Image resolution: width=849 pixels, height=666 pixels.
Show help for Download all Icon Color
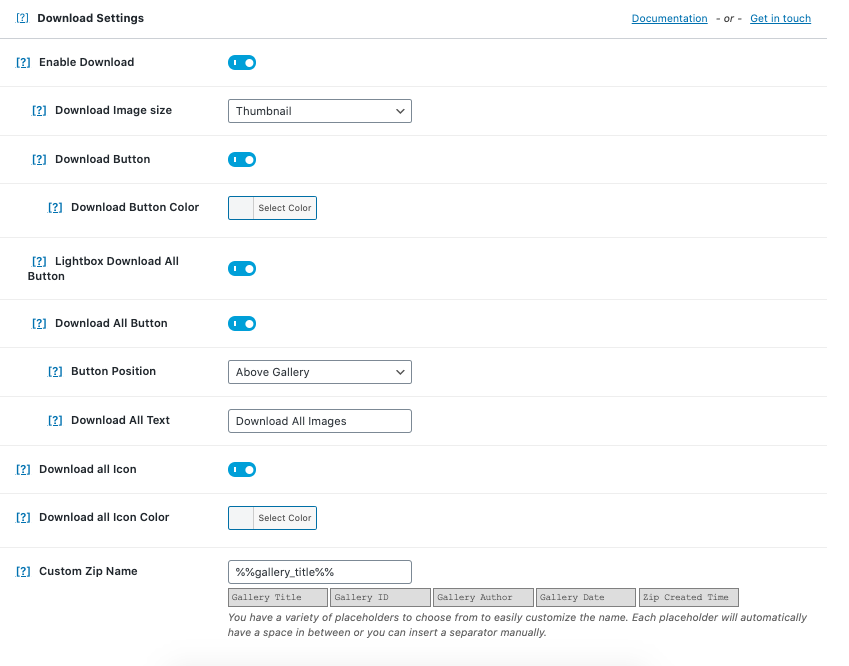click(x=23, y=517)
